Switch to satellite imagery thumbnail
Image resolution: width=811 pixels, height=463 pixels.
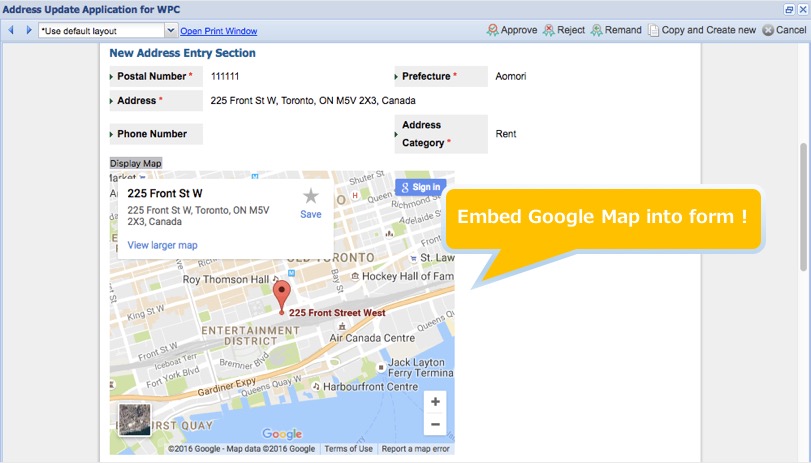pos(134,419)
